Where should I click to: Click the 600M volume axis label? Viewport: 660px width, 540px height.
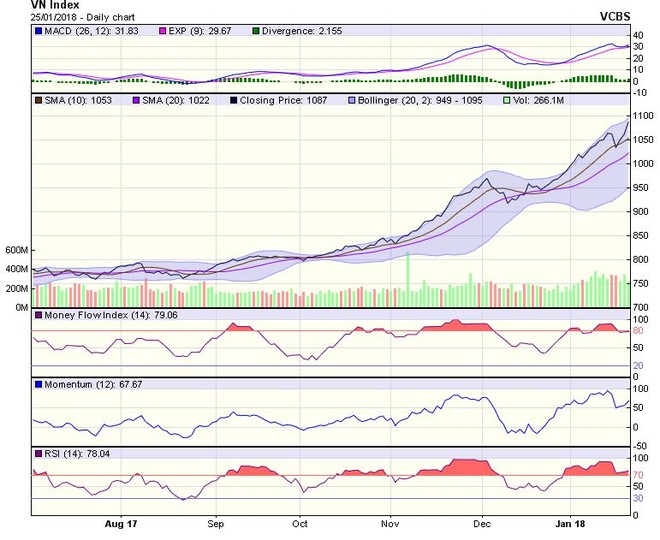(16, 250)
